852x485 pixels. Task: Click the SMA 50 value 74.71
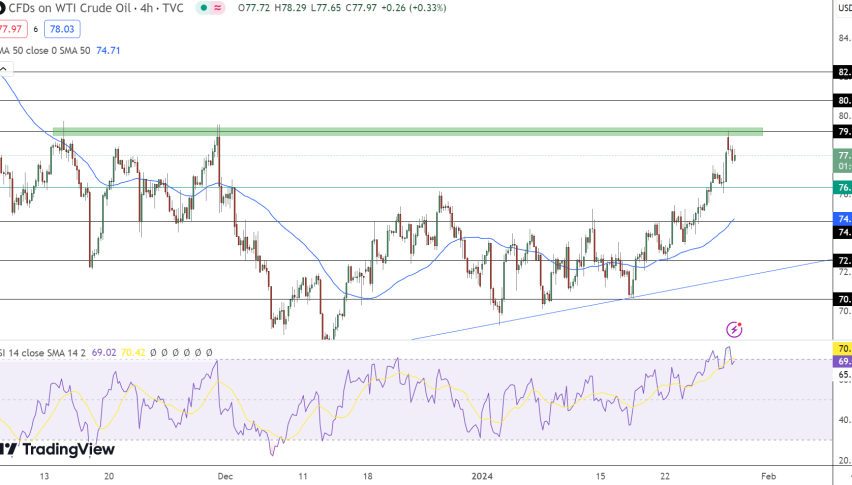point(108,51)
